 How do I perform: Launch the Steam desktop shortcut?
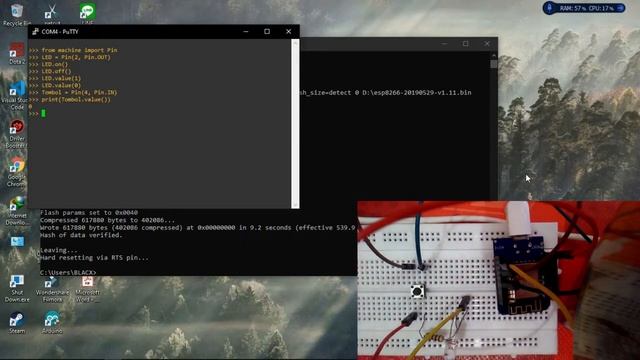17,322
